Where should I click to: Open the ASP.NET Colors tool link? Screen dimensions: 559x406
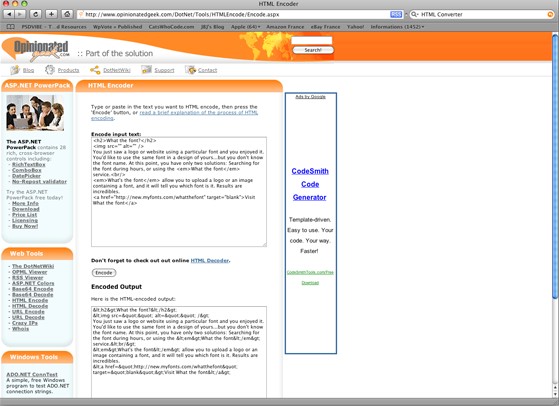[33, 283]
